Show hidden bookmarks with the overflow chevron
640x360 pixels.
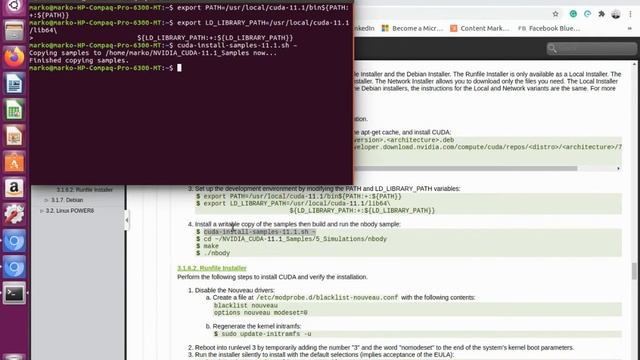pyautogui.click(x=629, y=28)
